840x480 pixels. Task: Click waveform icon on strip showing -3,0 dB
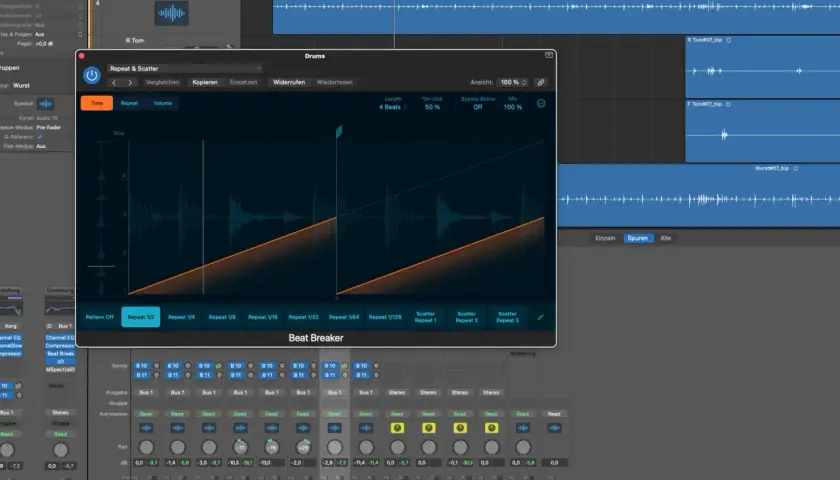pyautogui.click(x=209, y=428)
